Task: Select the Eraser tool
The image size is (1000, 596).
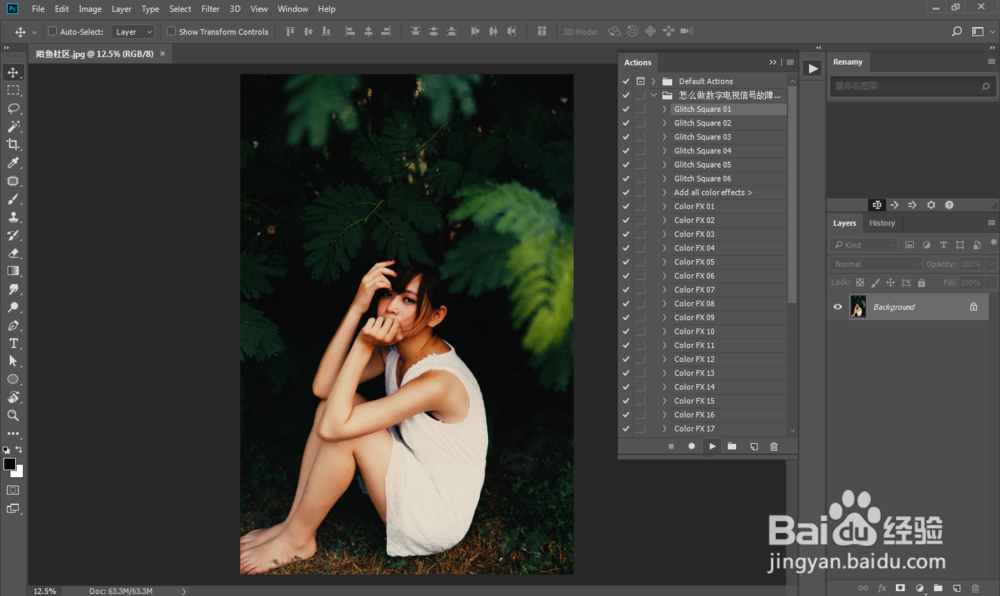Action: coord(13,253)
